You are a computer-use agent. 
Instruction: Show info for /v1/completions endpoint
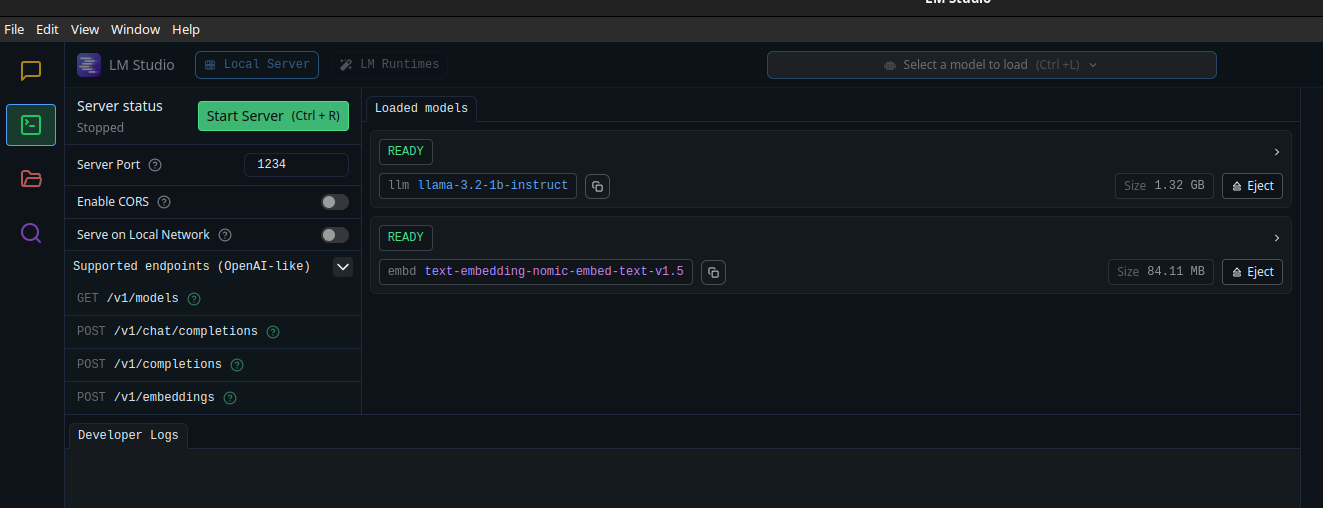point(237,364)
